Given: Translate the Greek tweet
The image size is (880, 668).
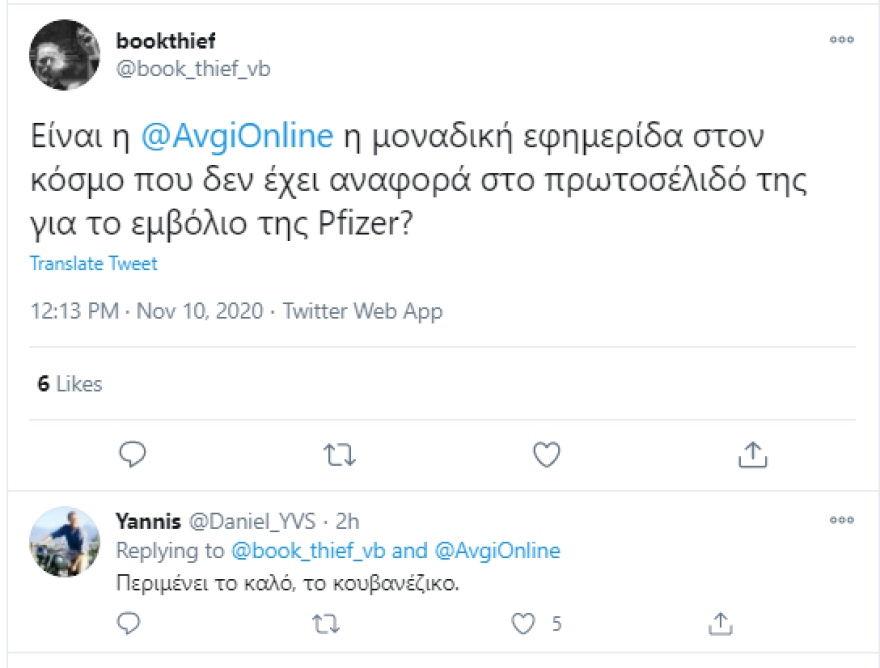Looking at the screenshot, I should point(94,263).
